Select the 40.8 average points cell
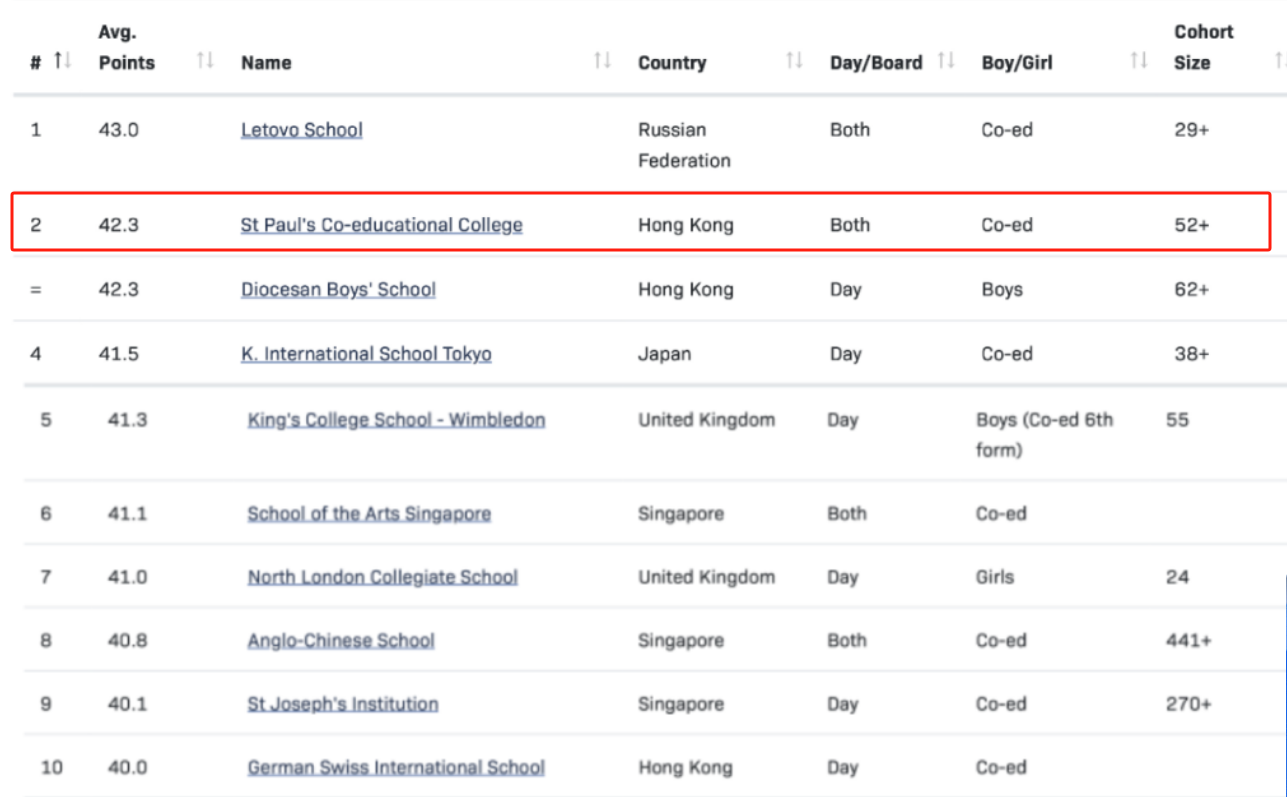 [x=127, y=641]
